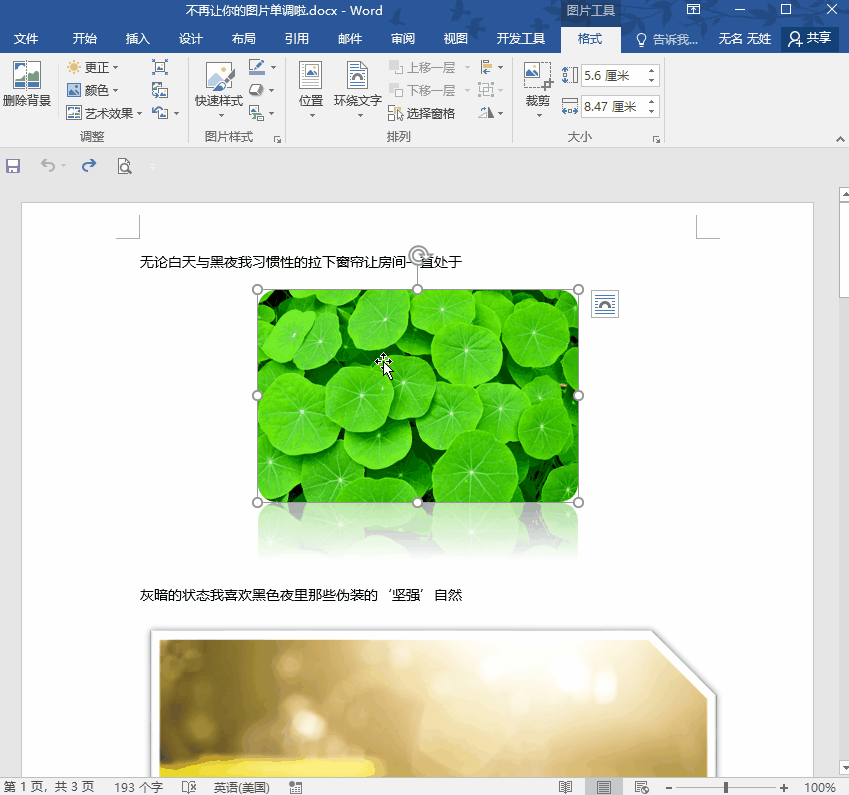
Task: Click the Share (共享) button
Action: 810,38
